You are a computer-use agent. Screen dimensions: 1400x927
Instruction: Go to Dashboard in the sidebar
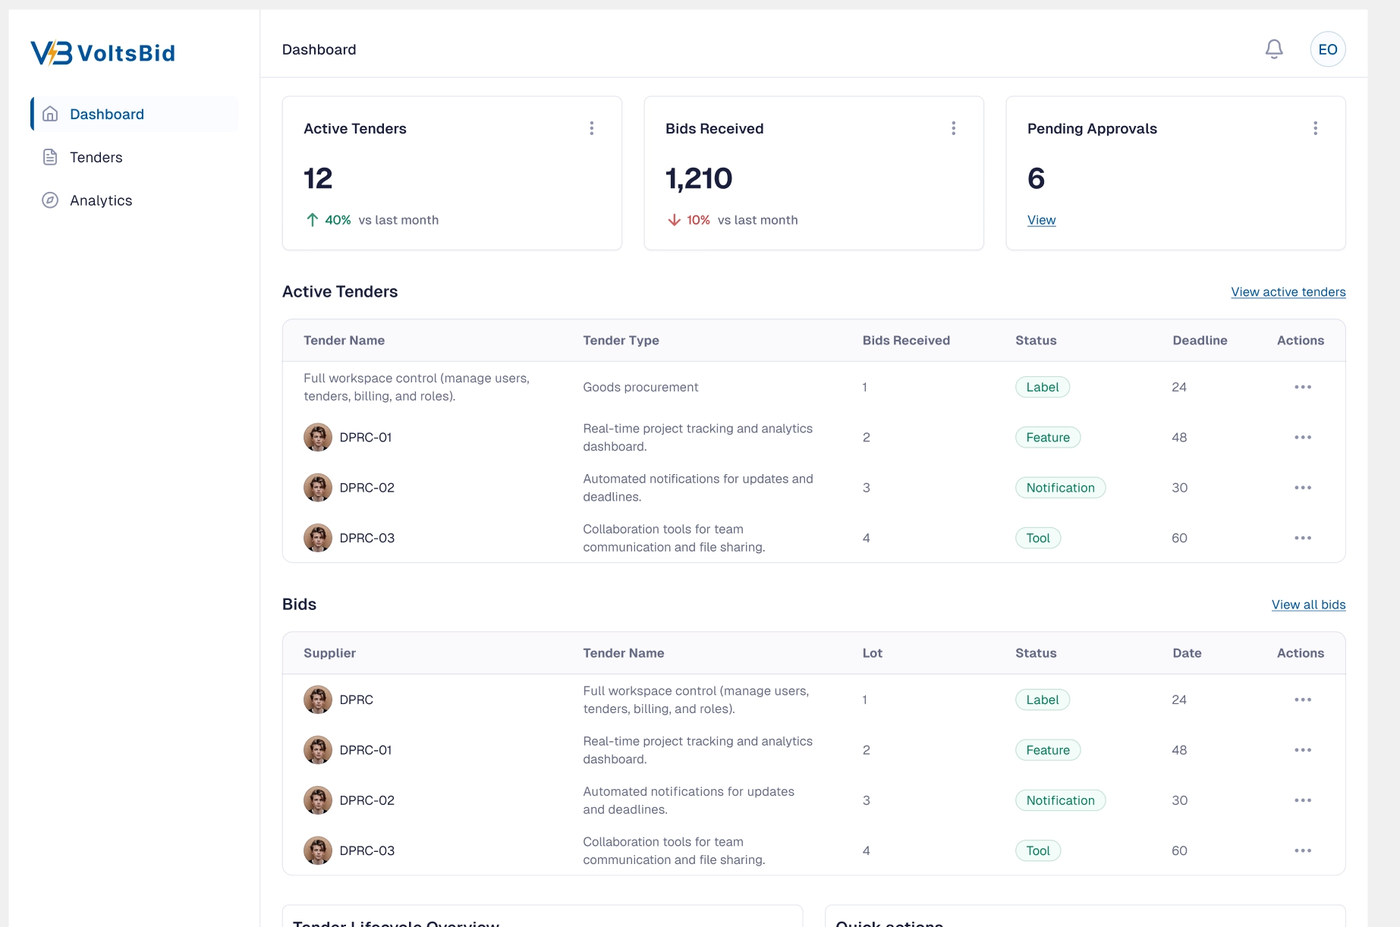[x=135, y=114]
